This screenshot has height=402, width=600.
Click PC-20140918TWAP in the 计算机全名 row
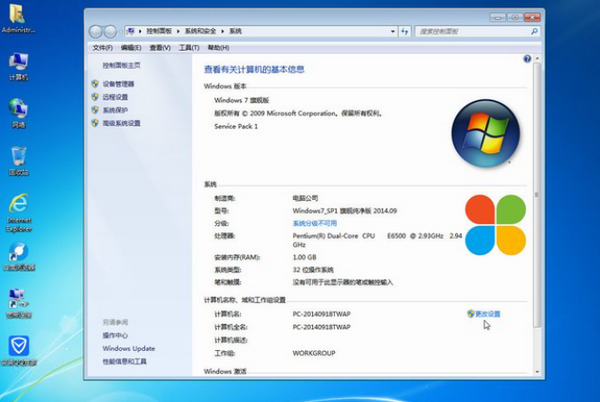[321, 327]
